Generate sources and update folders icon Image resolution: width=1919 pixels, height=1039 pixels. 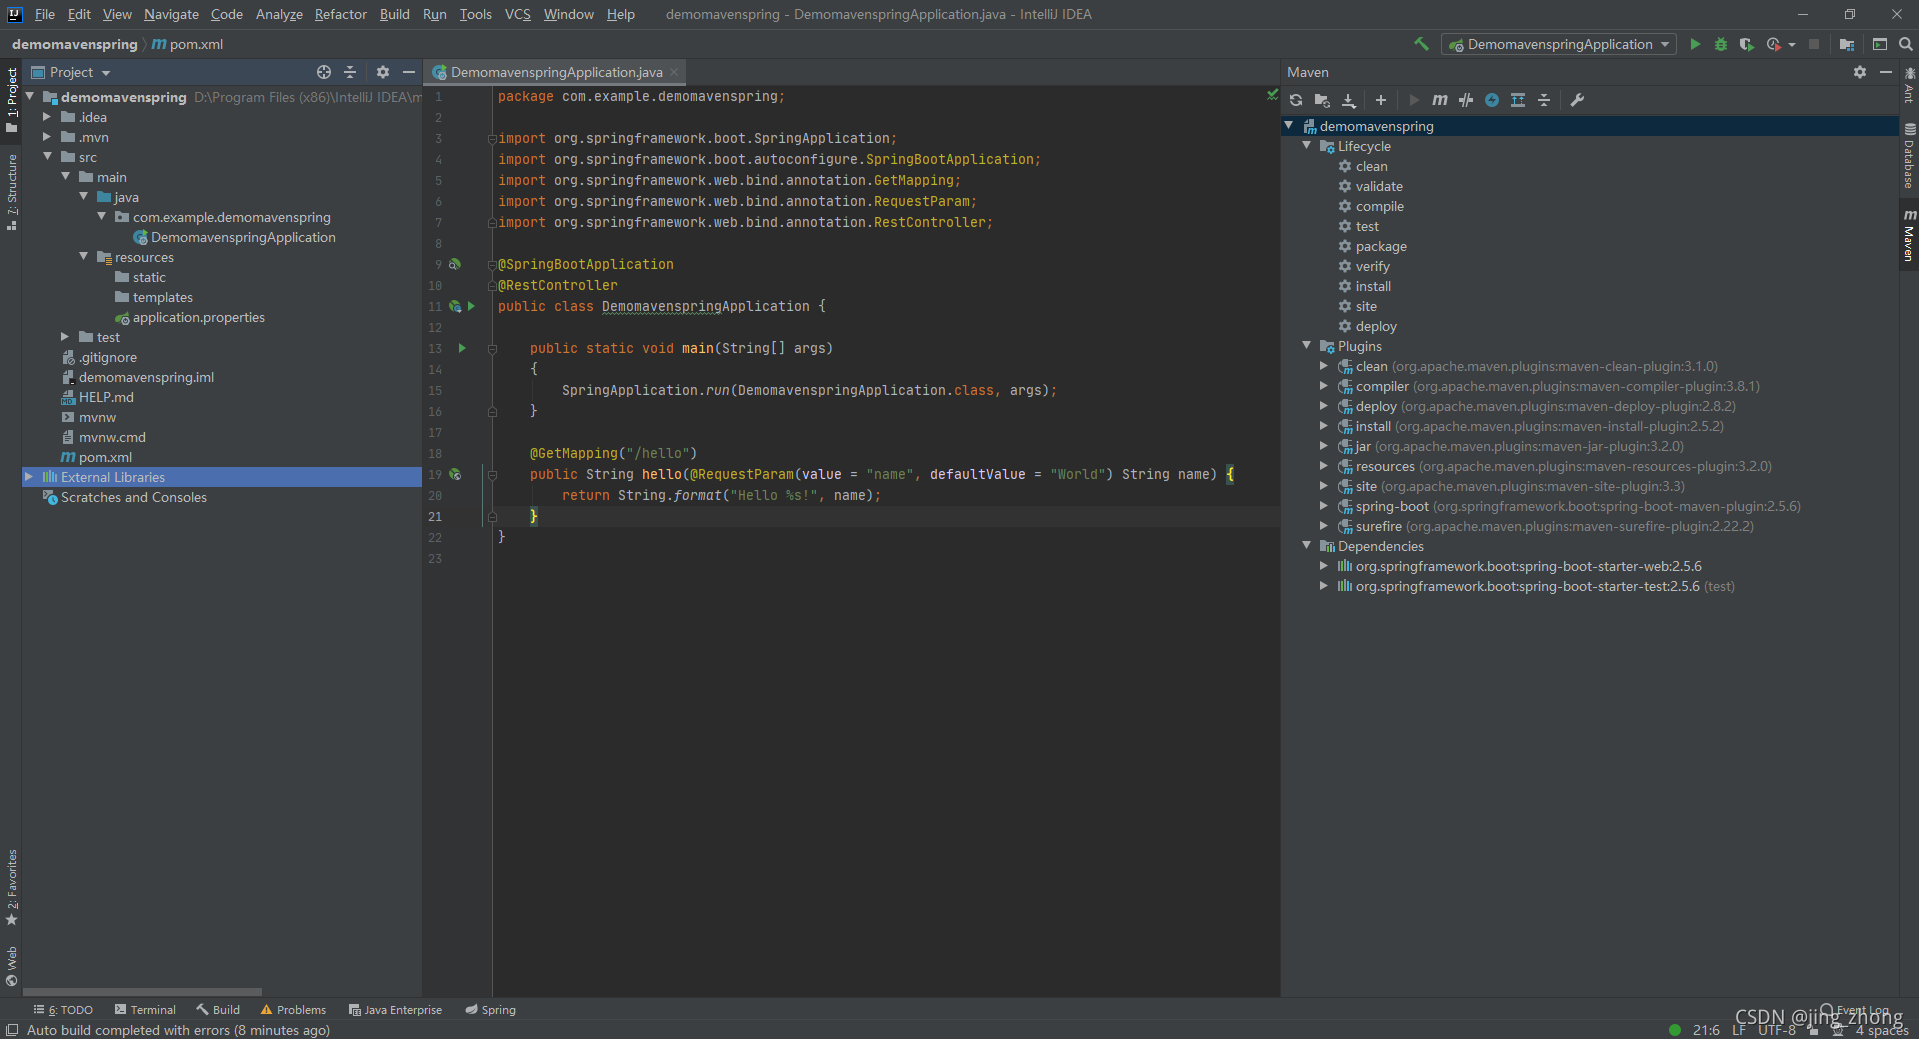(x=1322, y=100)
